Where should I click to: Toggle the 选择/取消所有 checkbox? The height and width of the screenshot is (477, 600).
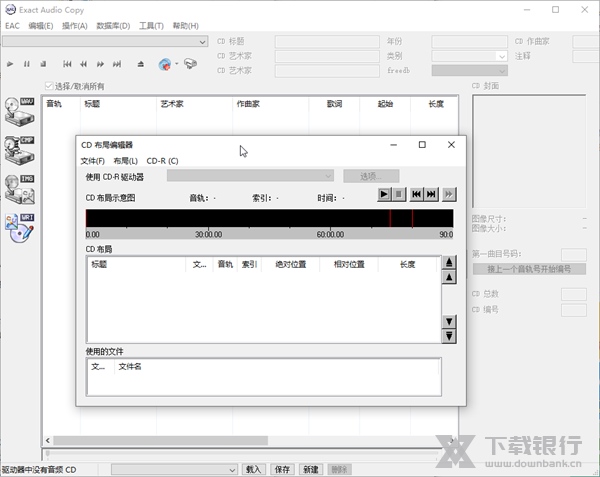tap(50, 86)
